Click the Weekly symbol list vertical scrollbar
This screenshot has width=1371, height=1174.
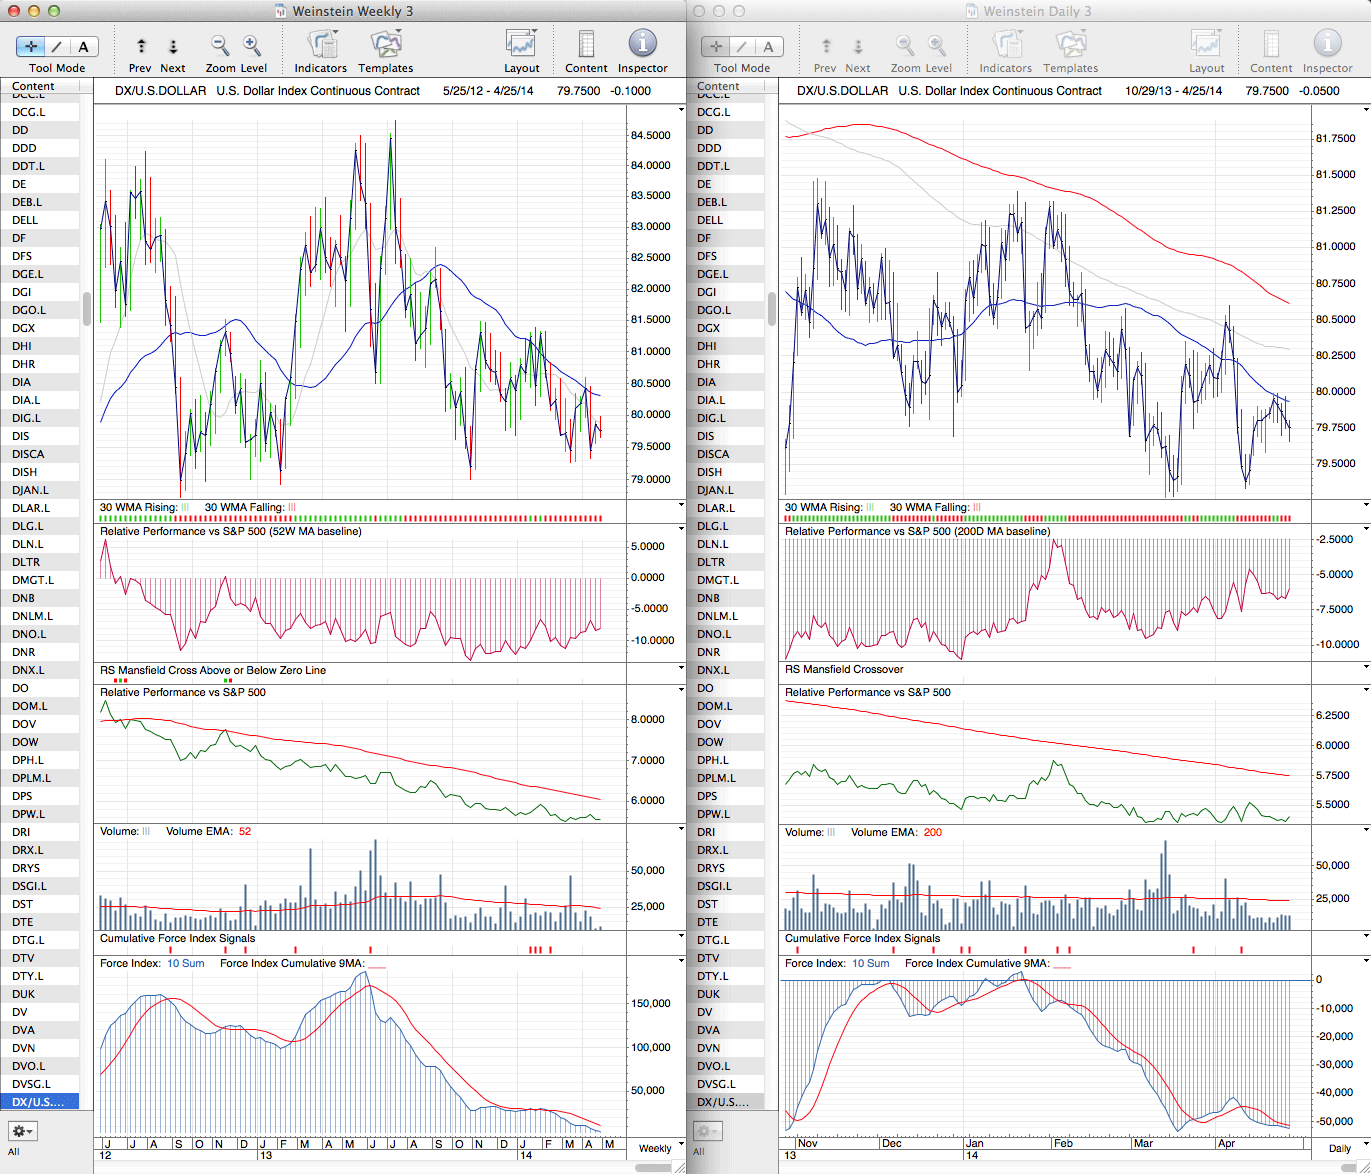coord(87,308)
